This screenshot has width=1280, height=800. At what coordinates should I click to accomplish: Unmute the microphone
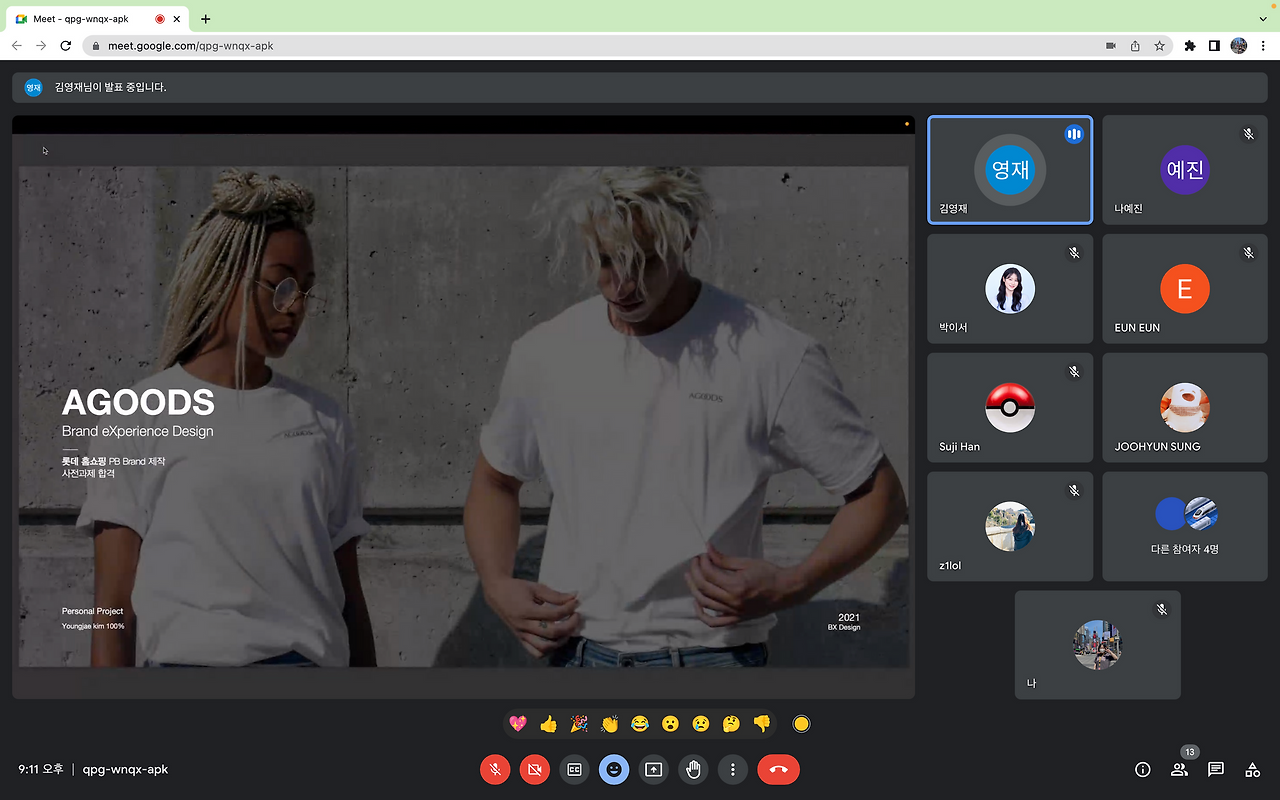(x=495, y=769)
